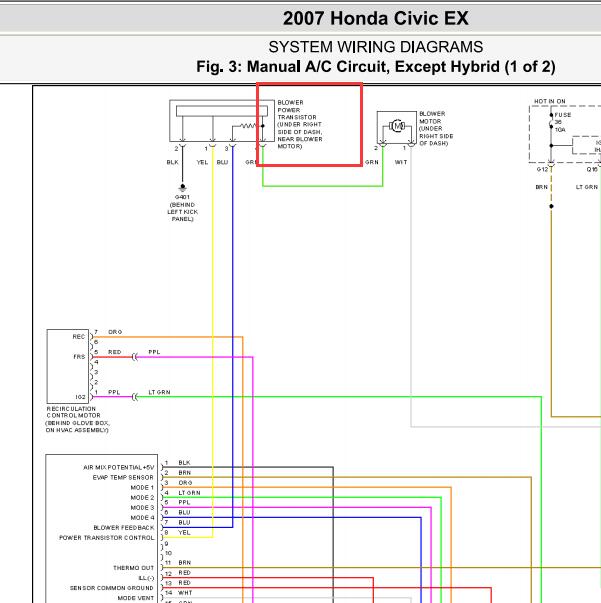Image resolution: width=601 pixels, height=603 pixels.
Task: Click the "PPL" label after the FRS connector
Action: pyautogui.click(x=154, y=352)
